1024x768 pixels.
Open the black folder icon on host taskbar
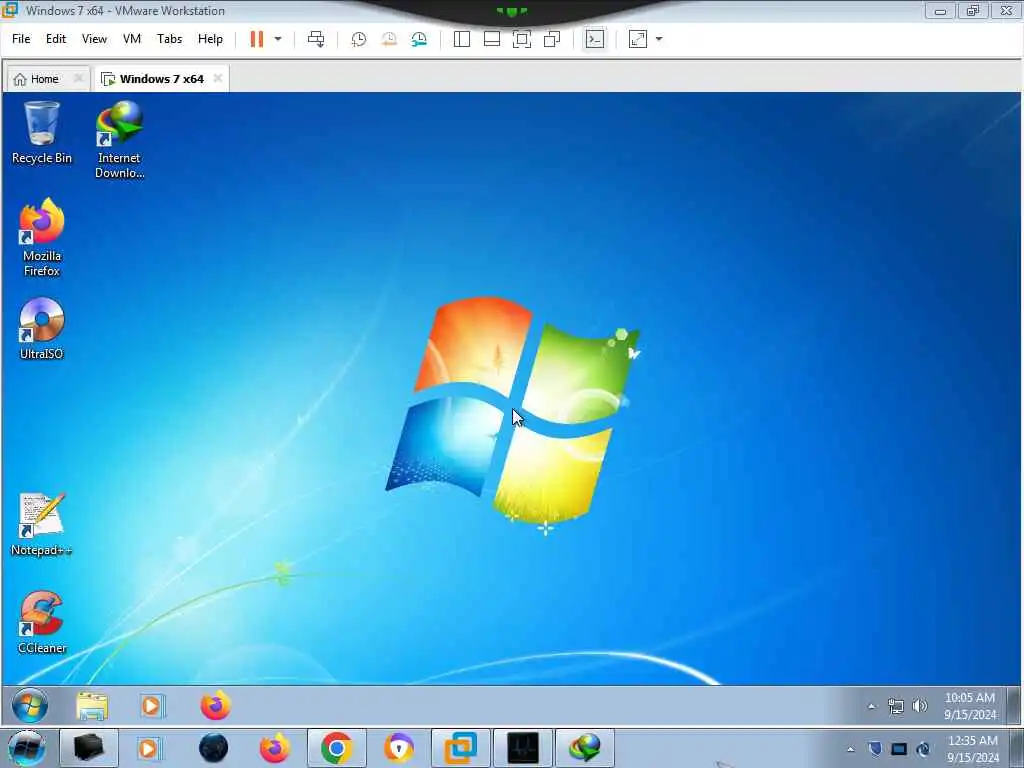coord(89,748)
